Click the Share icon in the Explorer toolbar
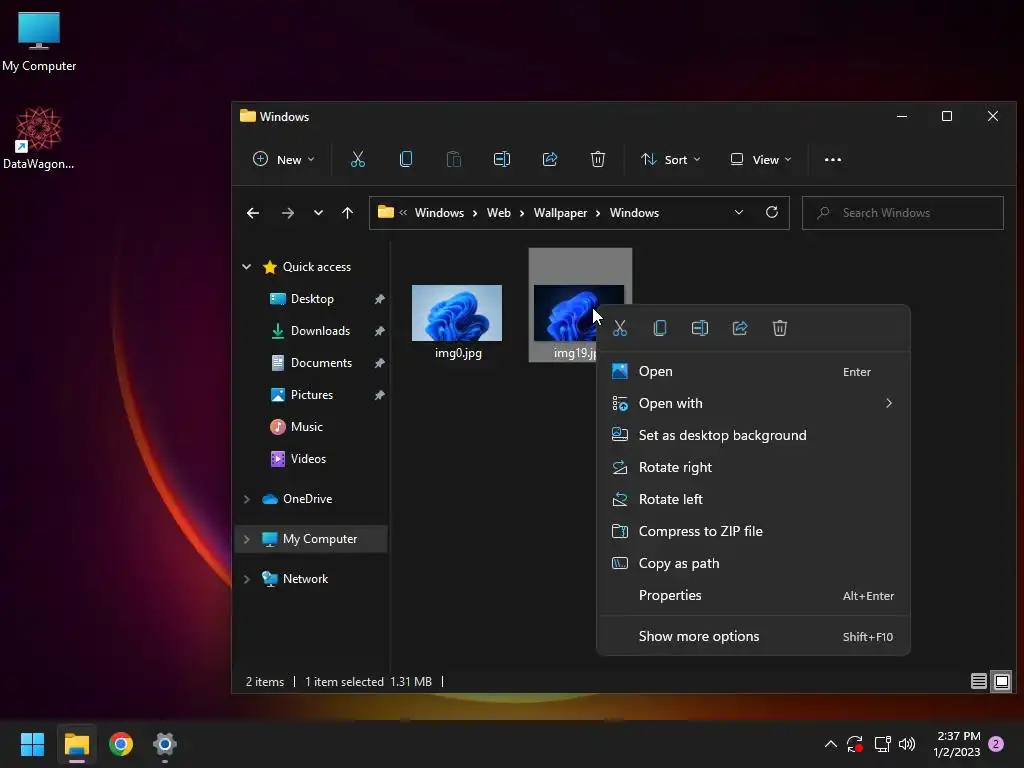Viewport: 1024px width, 768px height. click(x=550, y=159)
